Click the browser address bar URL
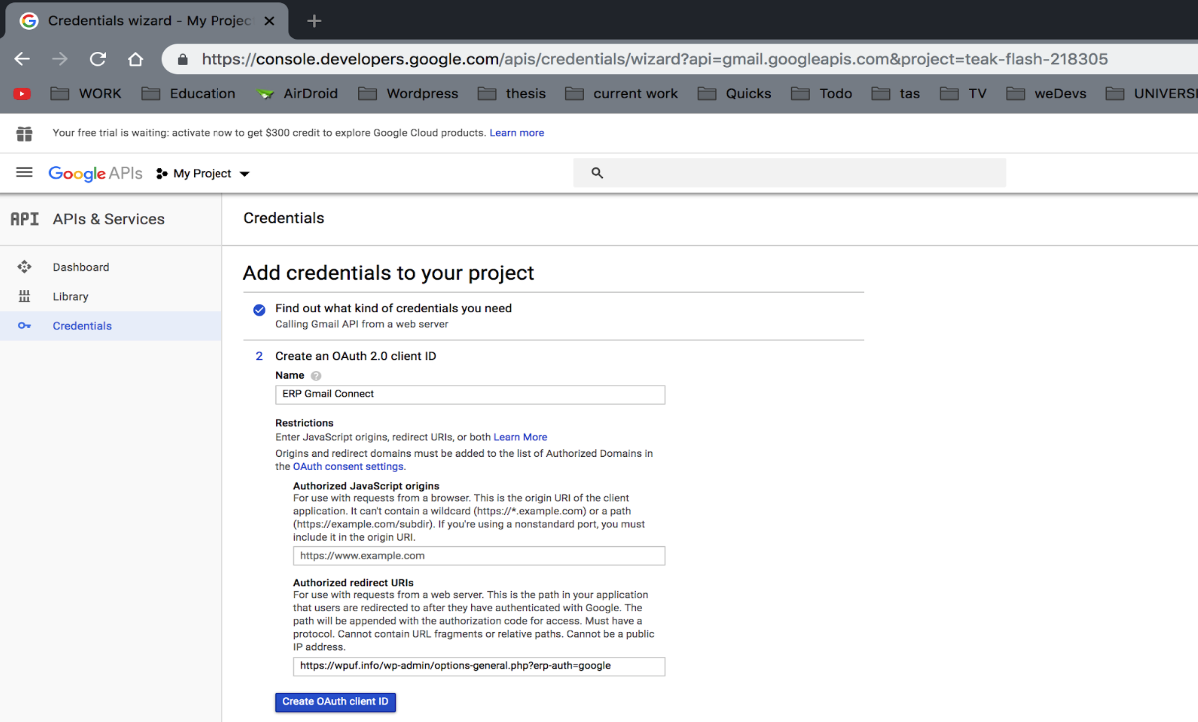 [655, 59]
